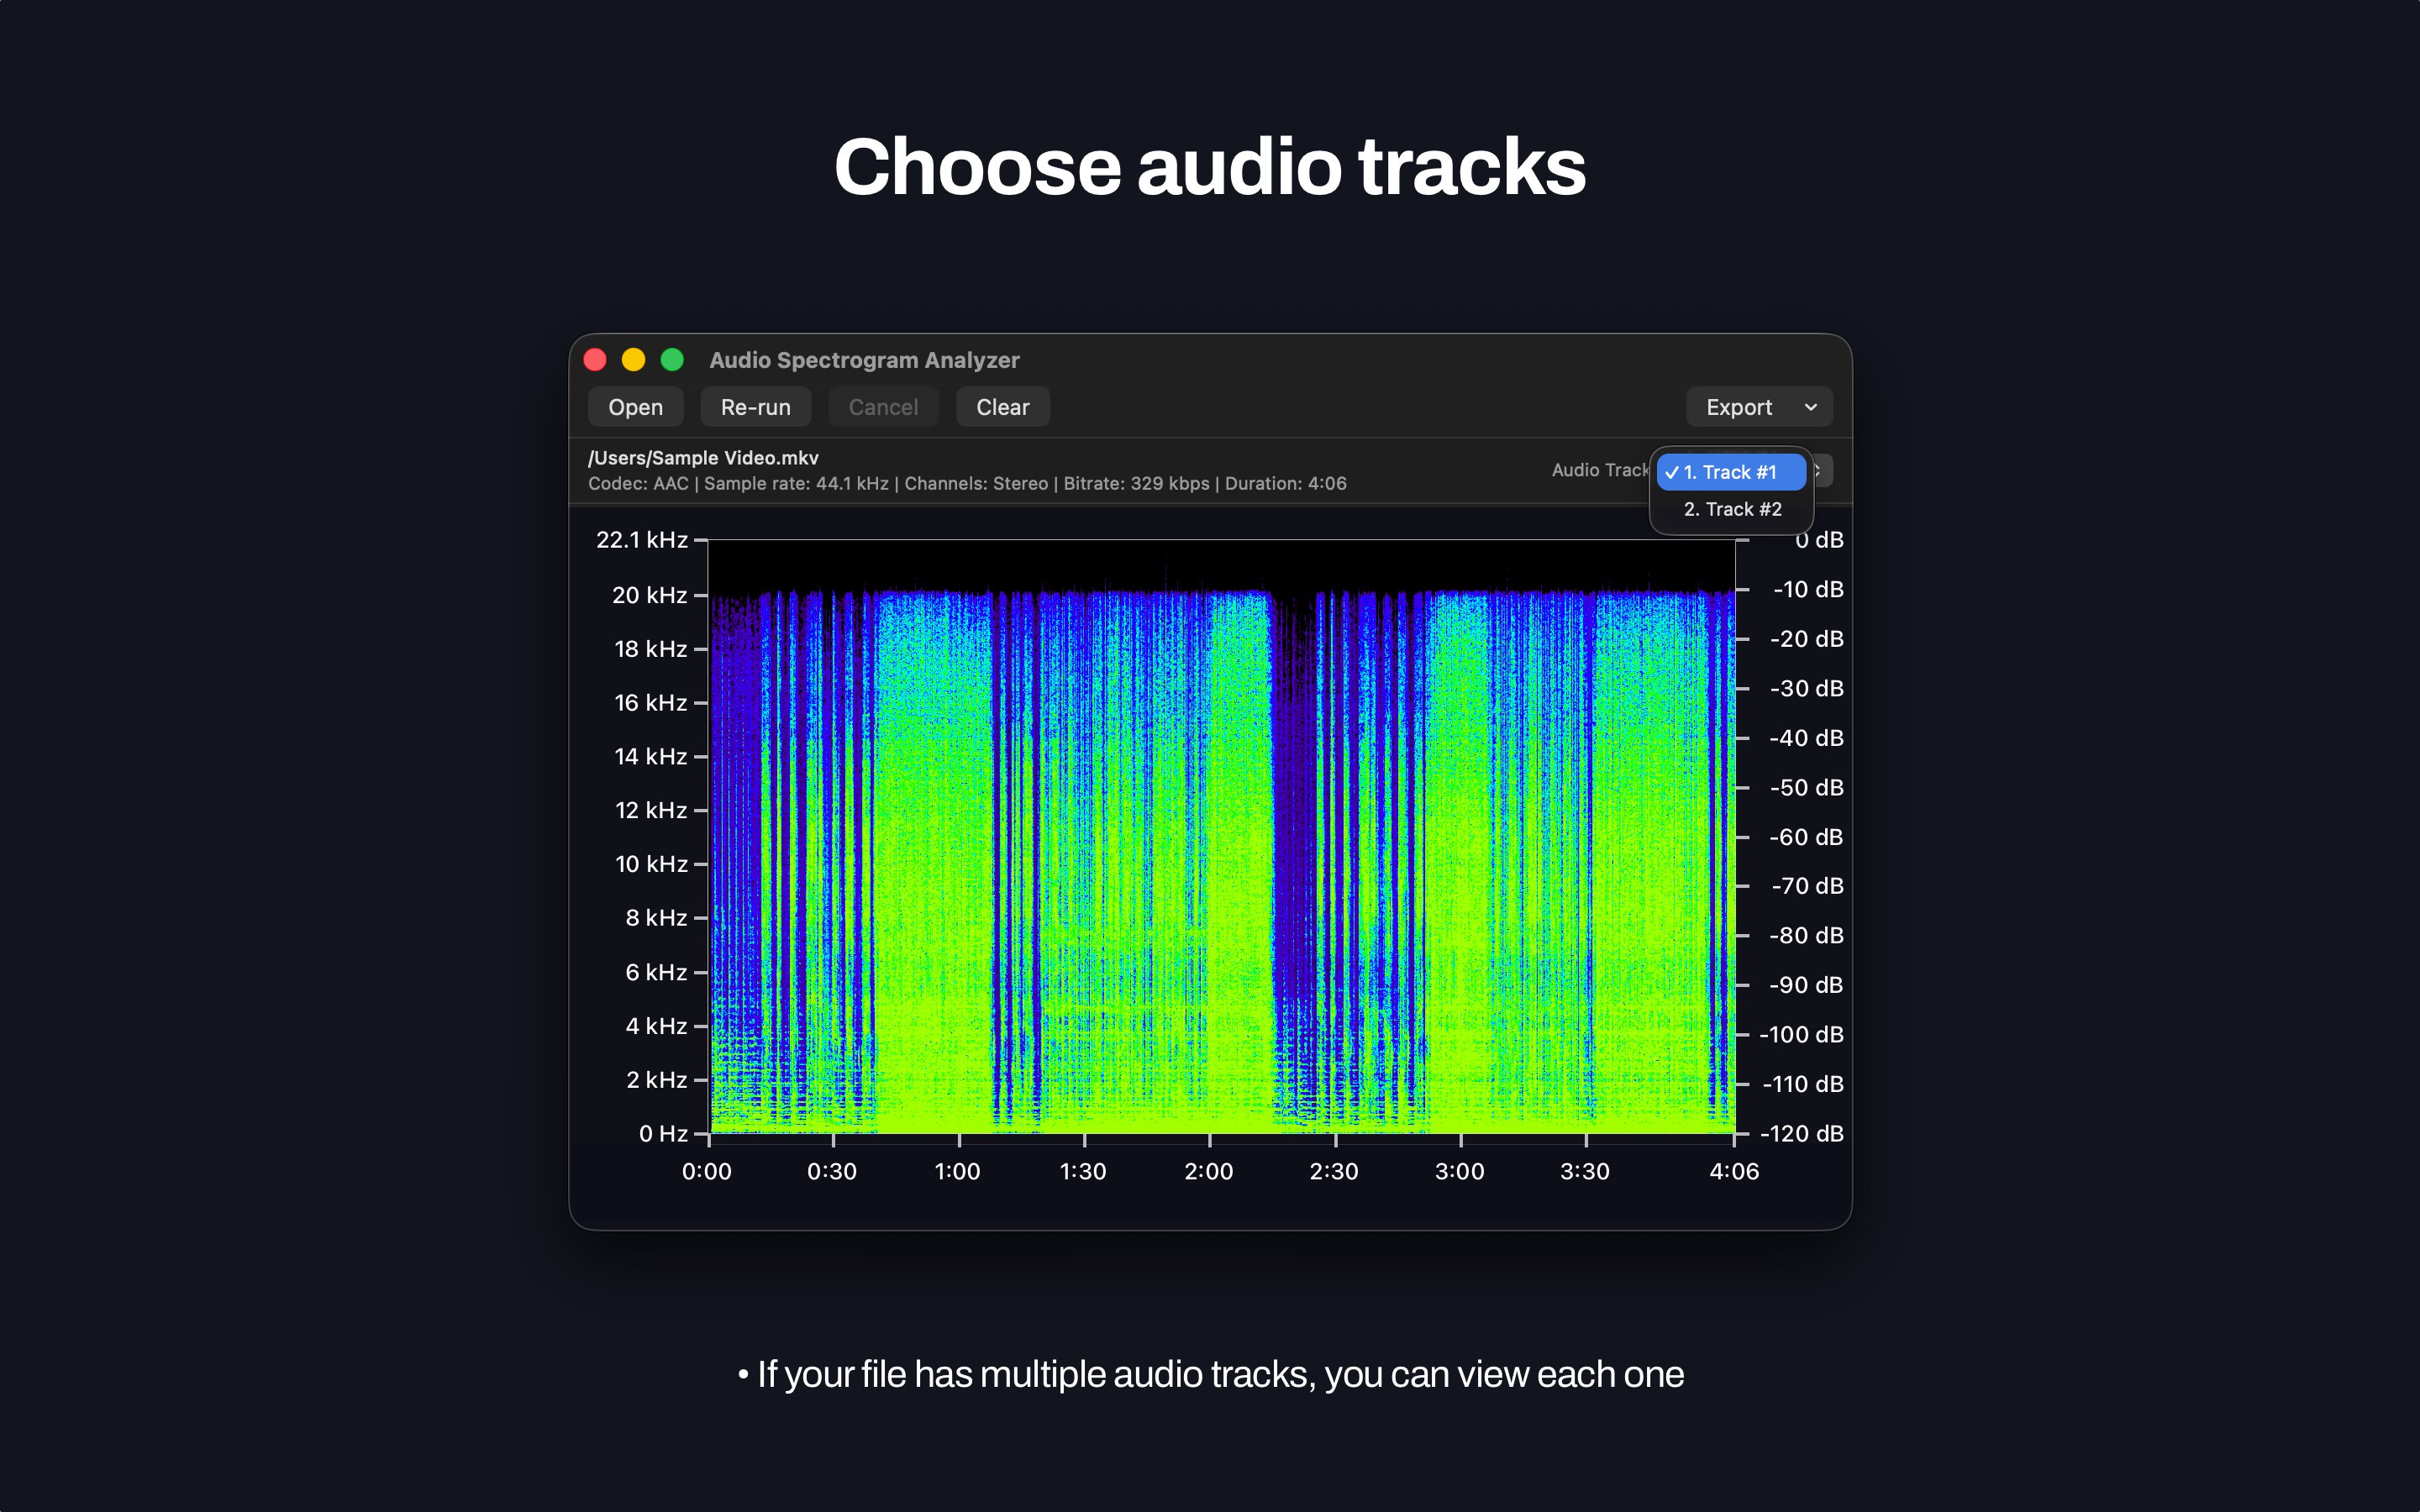The image size is (2420, 1512).
Task: Click the -60 dB scale label
Action: click(x=1806, y=837)
